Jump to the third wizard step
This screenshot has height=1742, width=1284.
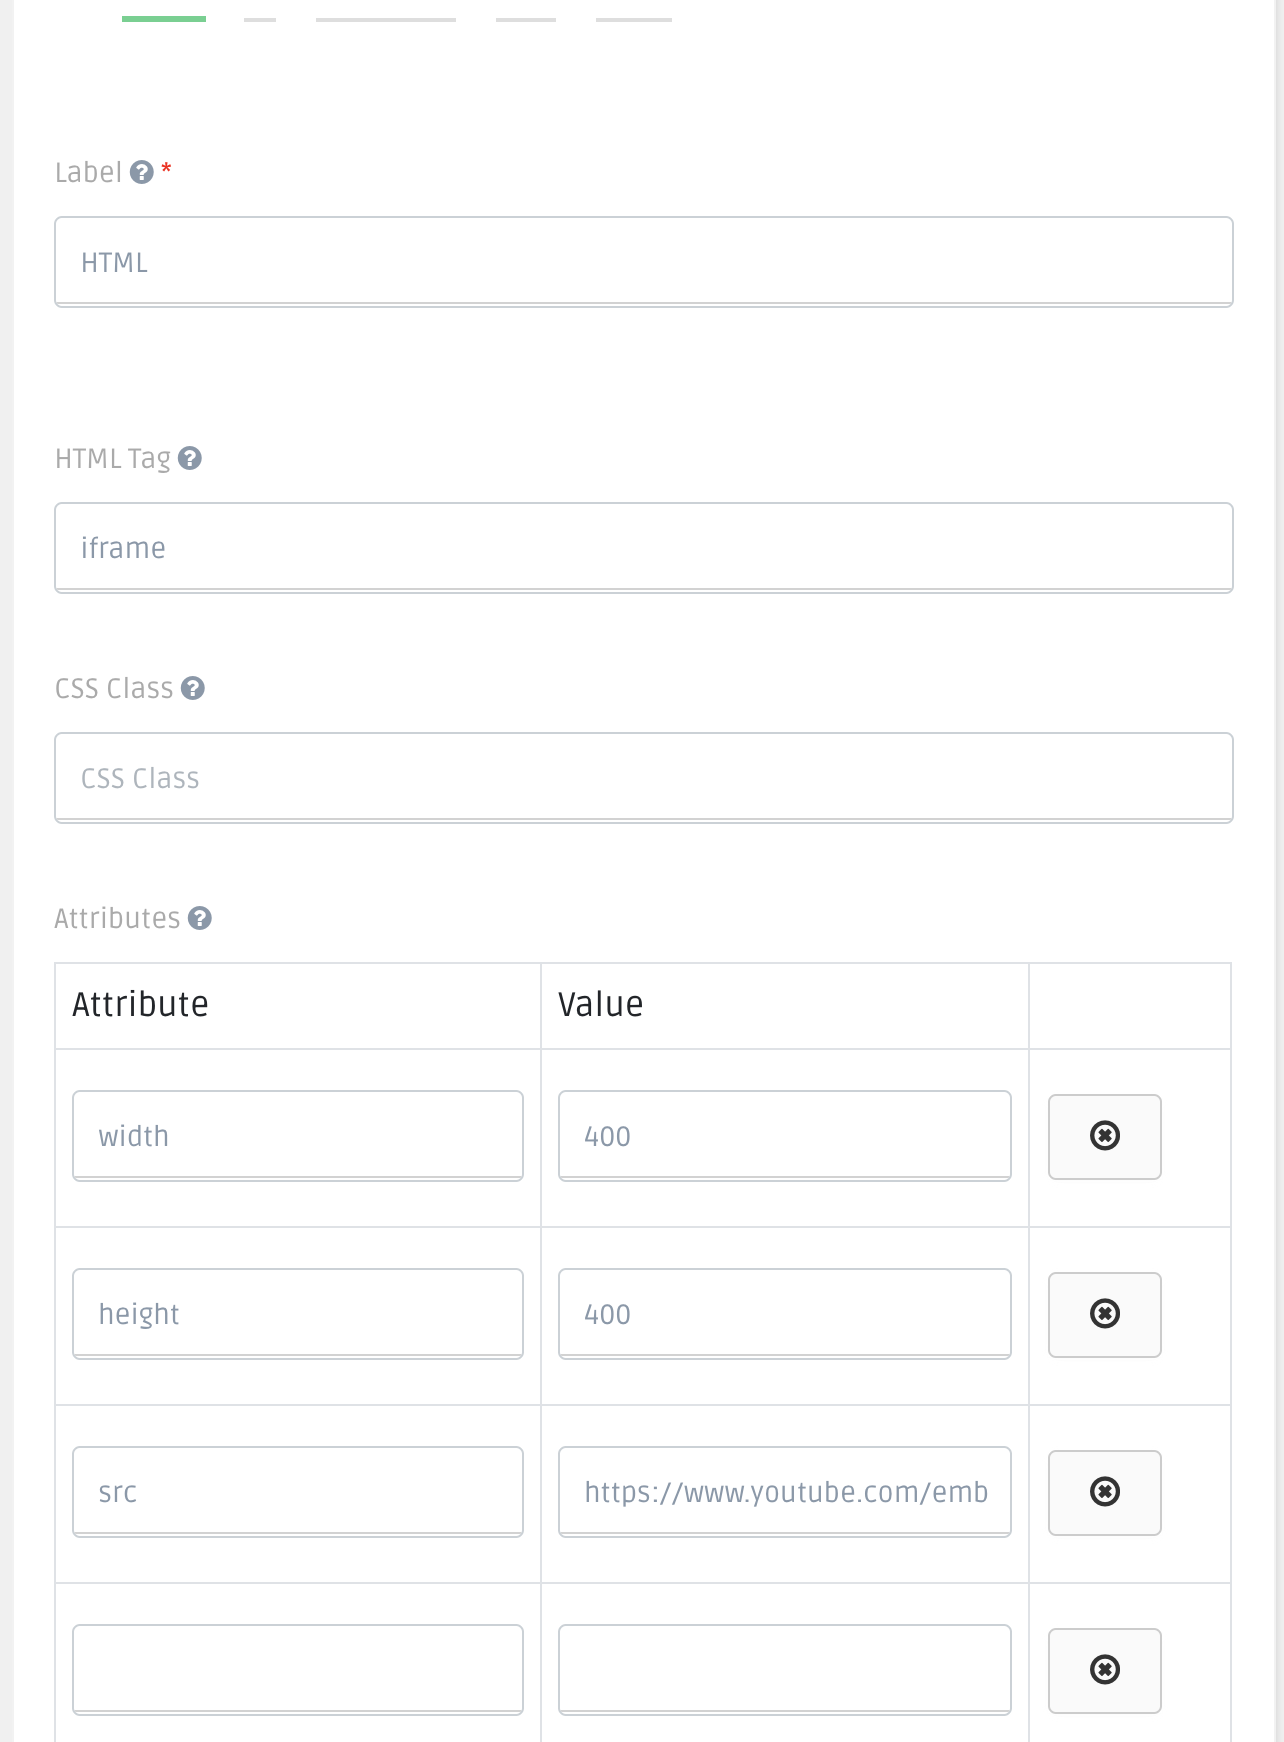coord(385,16)
